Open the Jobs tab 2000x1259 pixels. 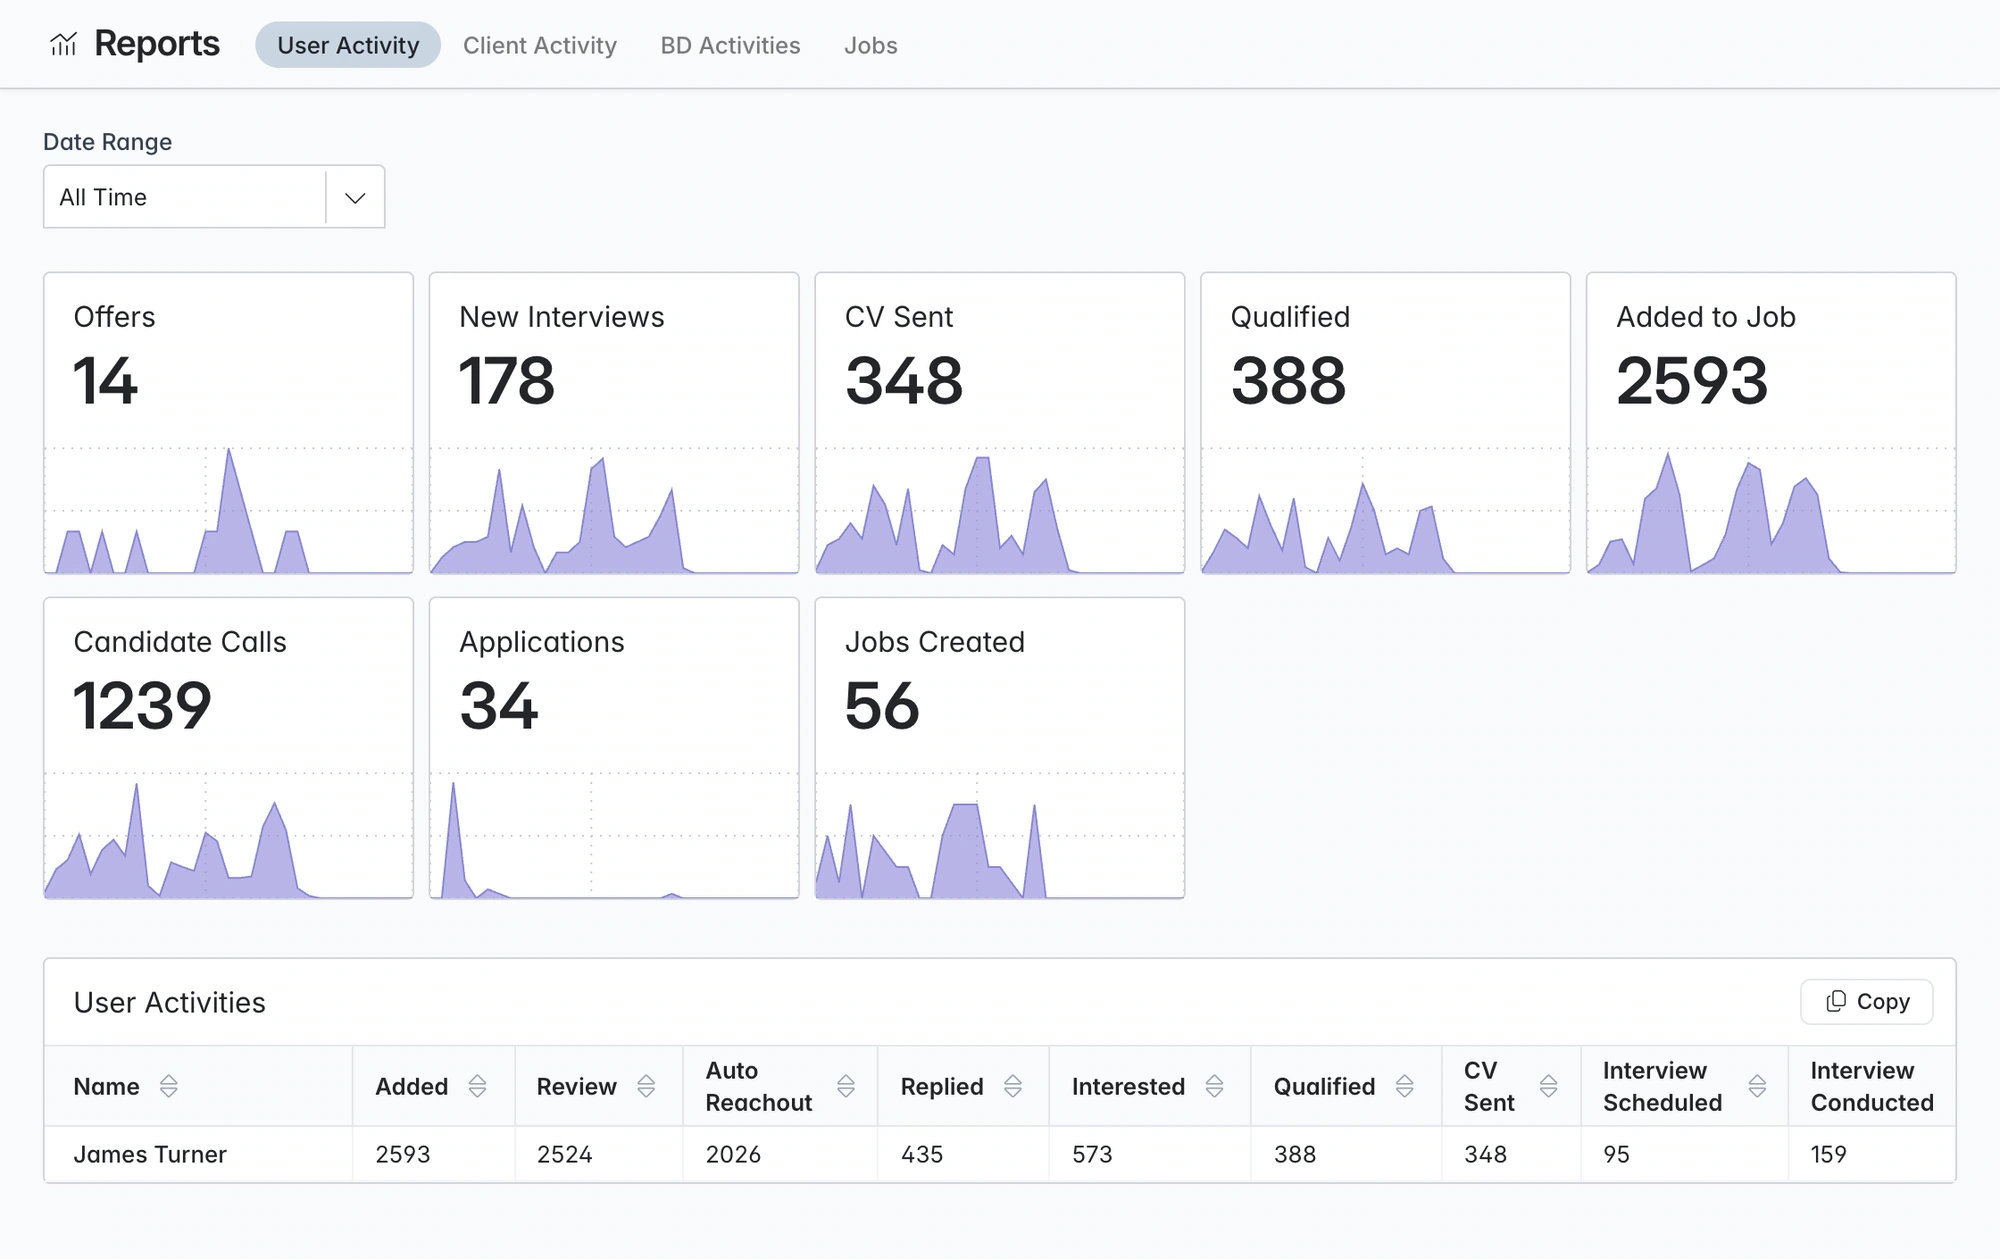870,45
